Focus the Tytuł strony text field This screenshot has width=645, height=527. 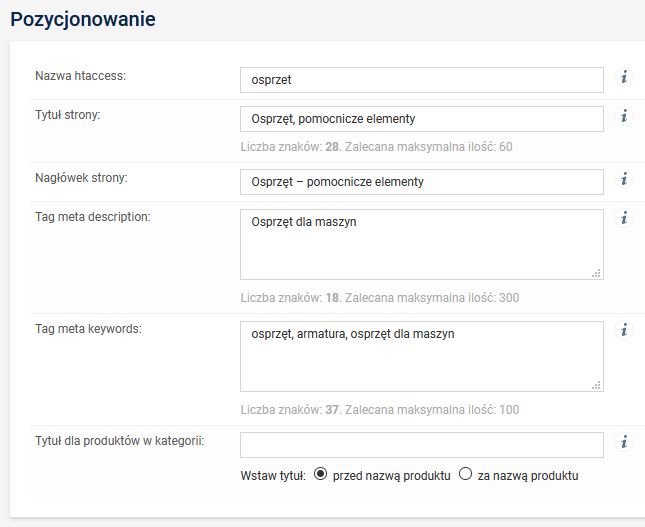point(421,119)
